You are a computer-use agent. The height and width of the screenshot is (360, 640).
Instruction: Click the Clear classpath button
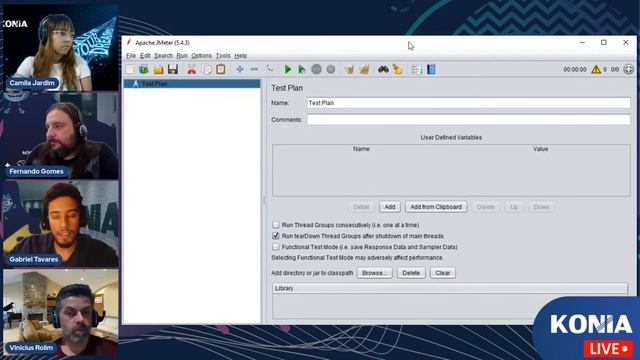[442, 273]
